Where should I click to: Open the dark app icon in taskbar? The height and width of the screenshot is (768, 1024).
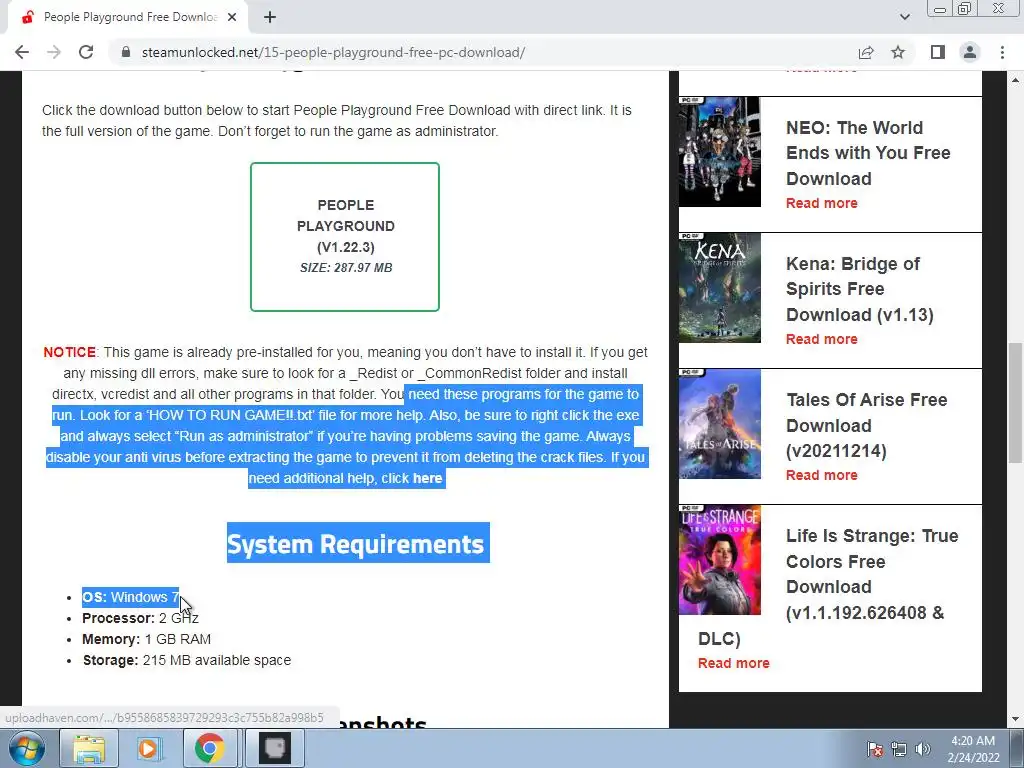point(275,748)
